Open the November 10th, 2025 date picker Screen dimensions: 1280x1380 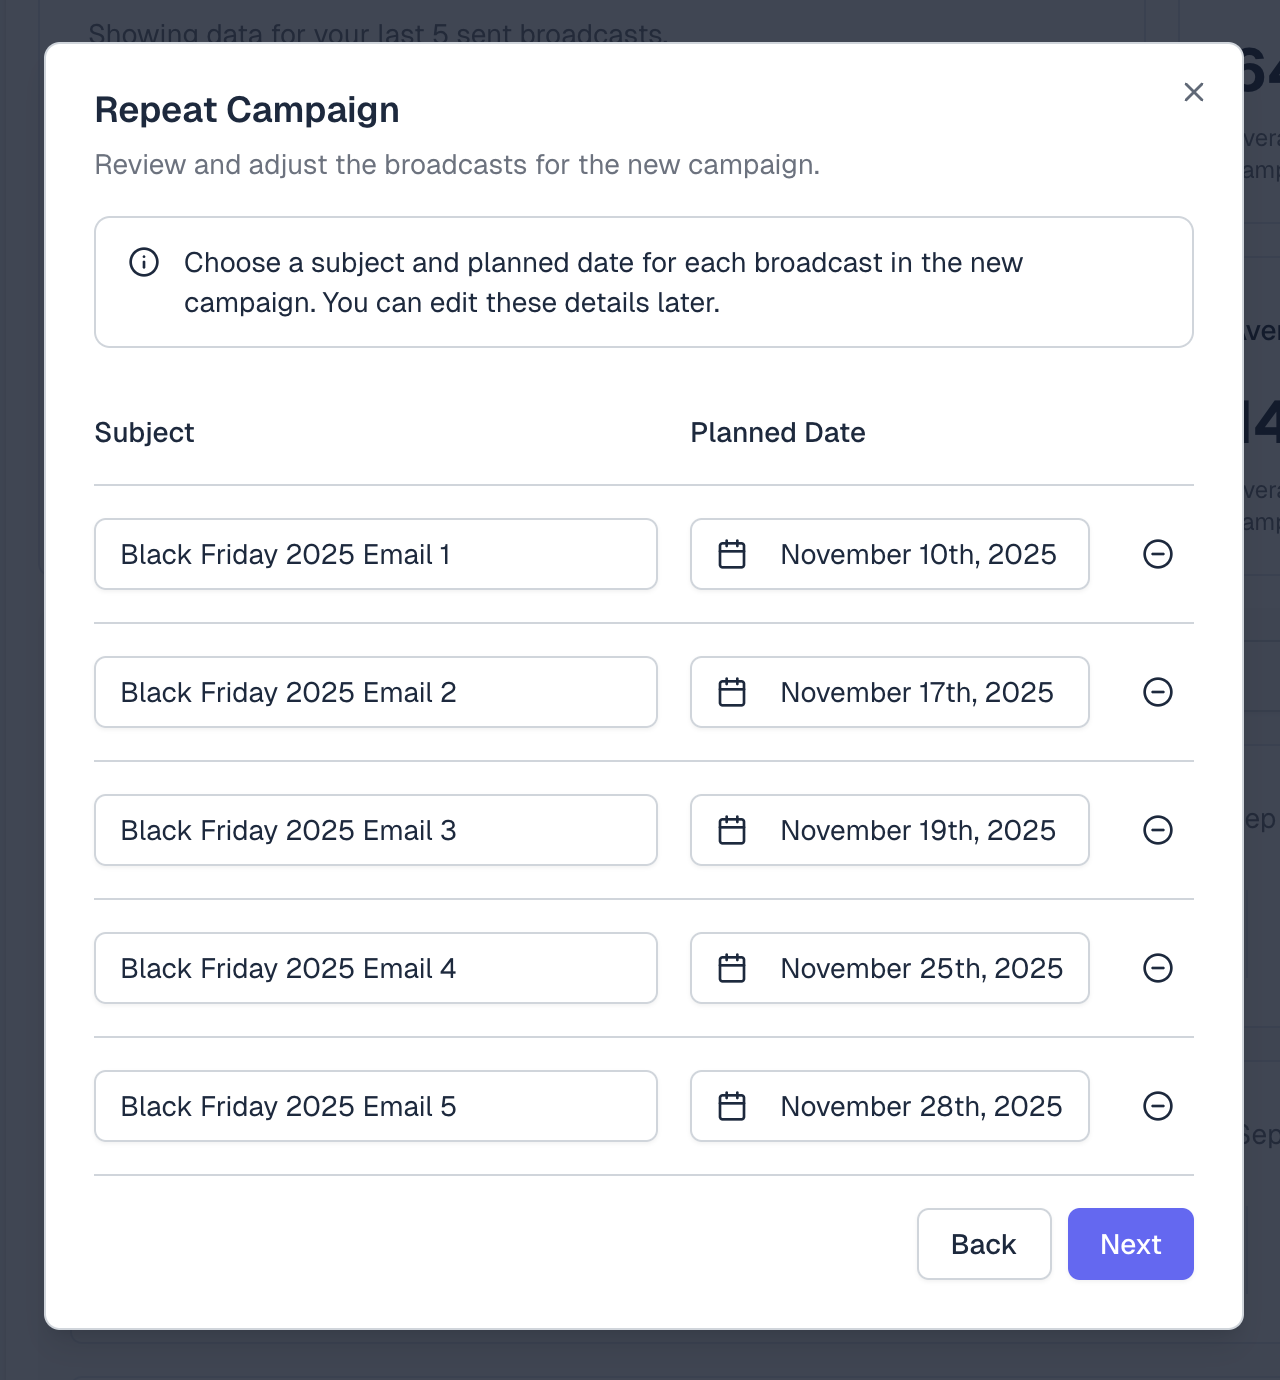tap(889, 554)
